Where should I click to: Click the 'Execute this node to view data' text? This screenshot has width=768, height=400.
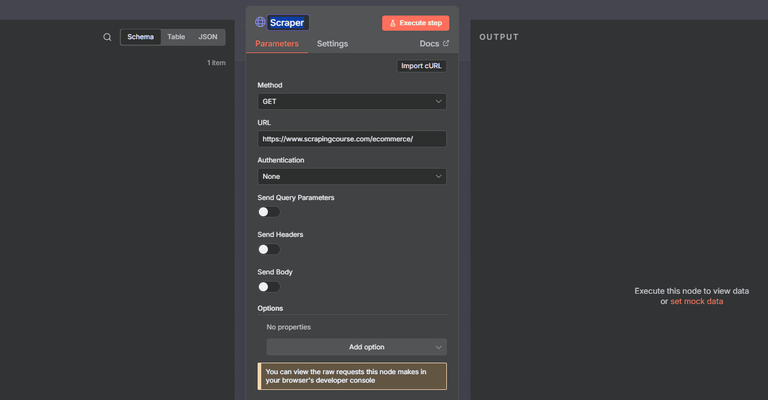point(692,291)
